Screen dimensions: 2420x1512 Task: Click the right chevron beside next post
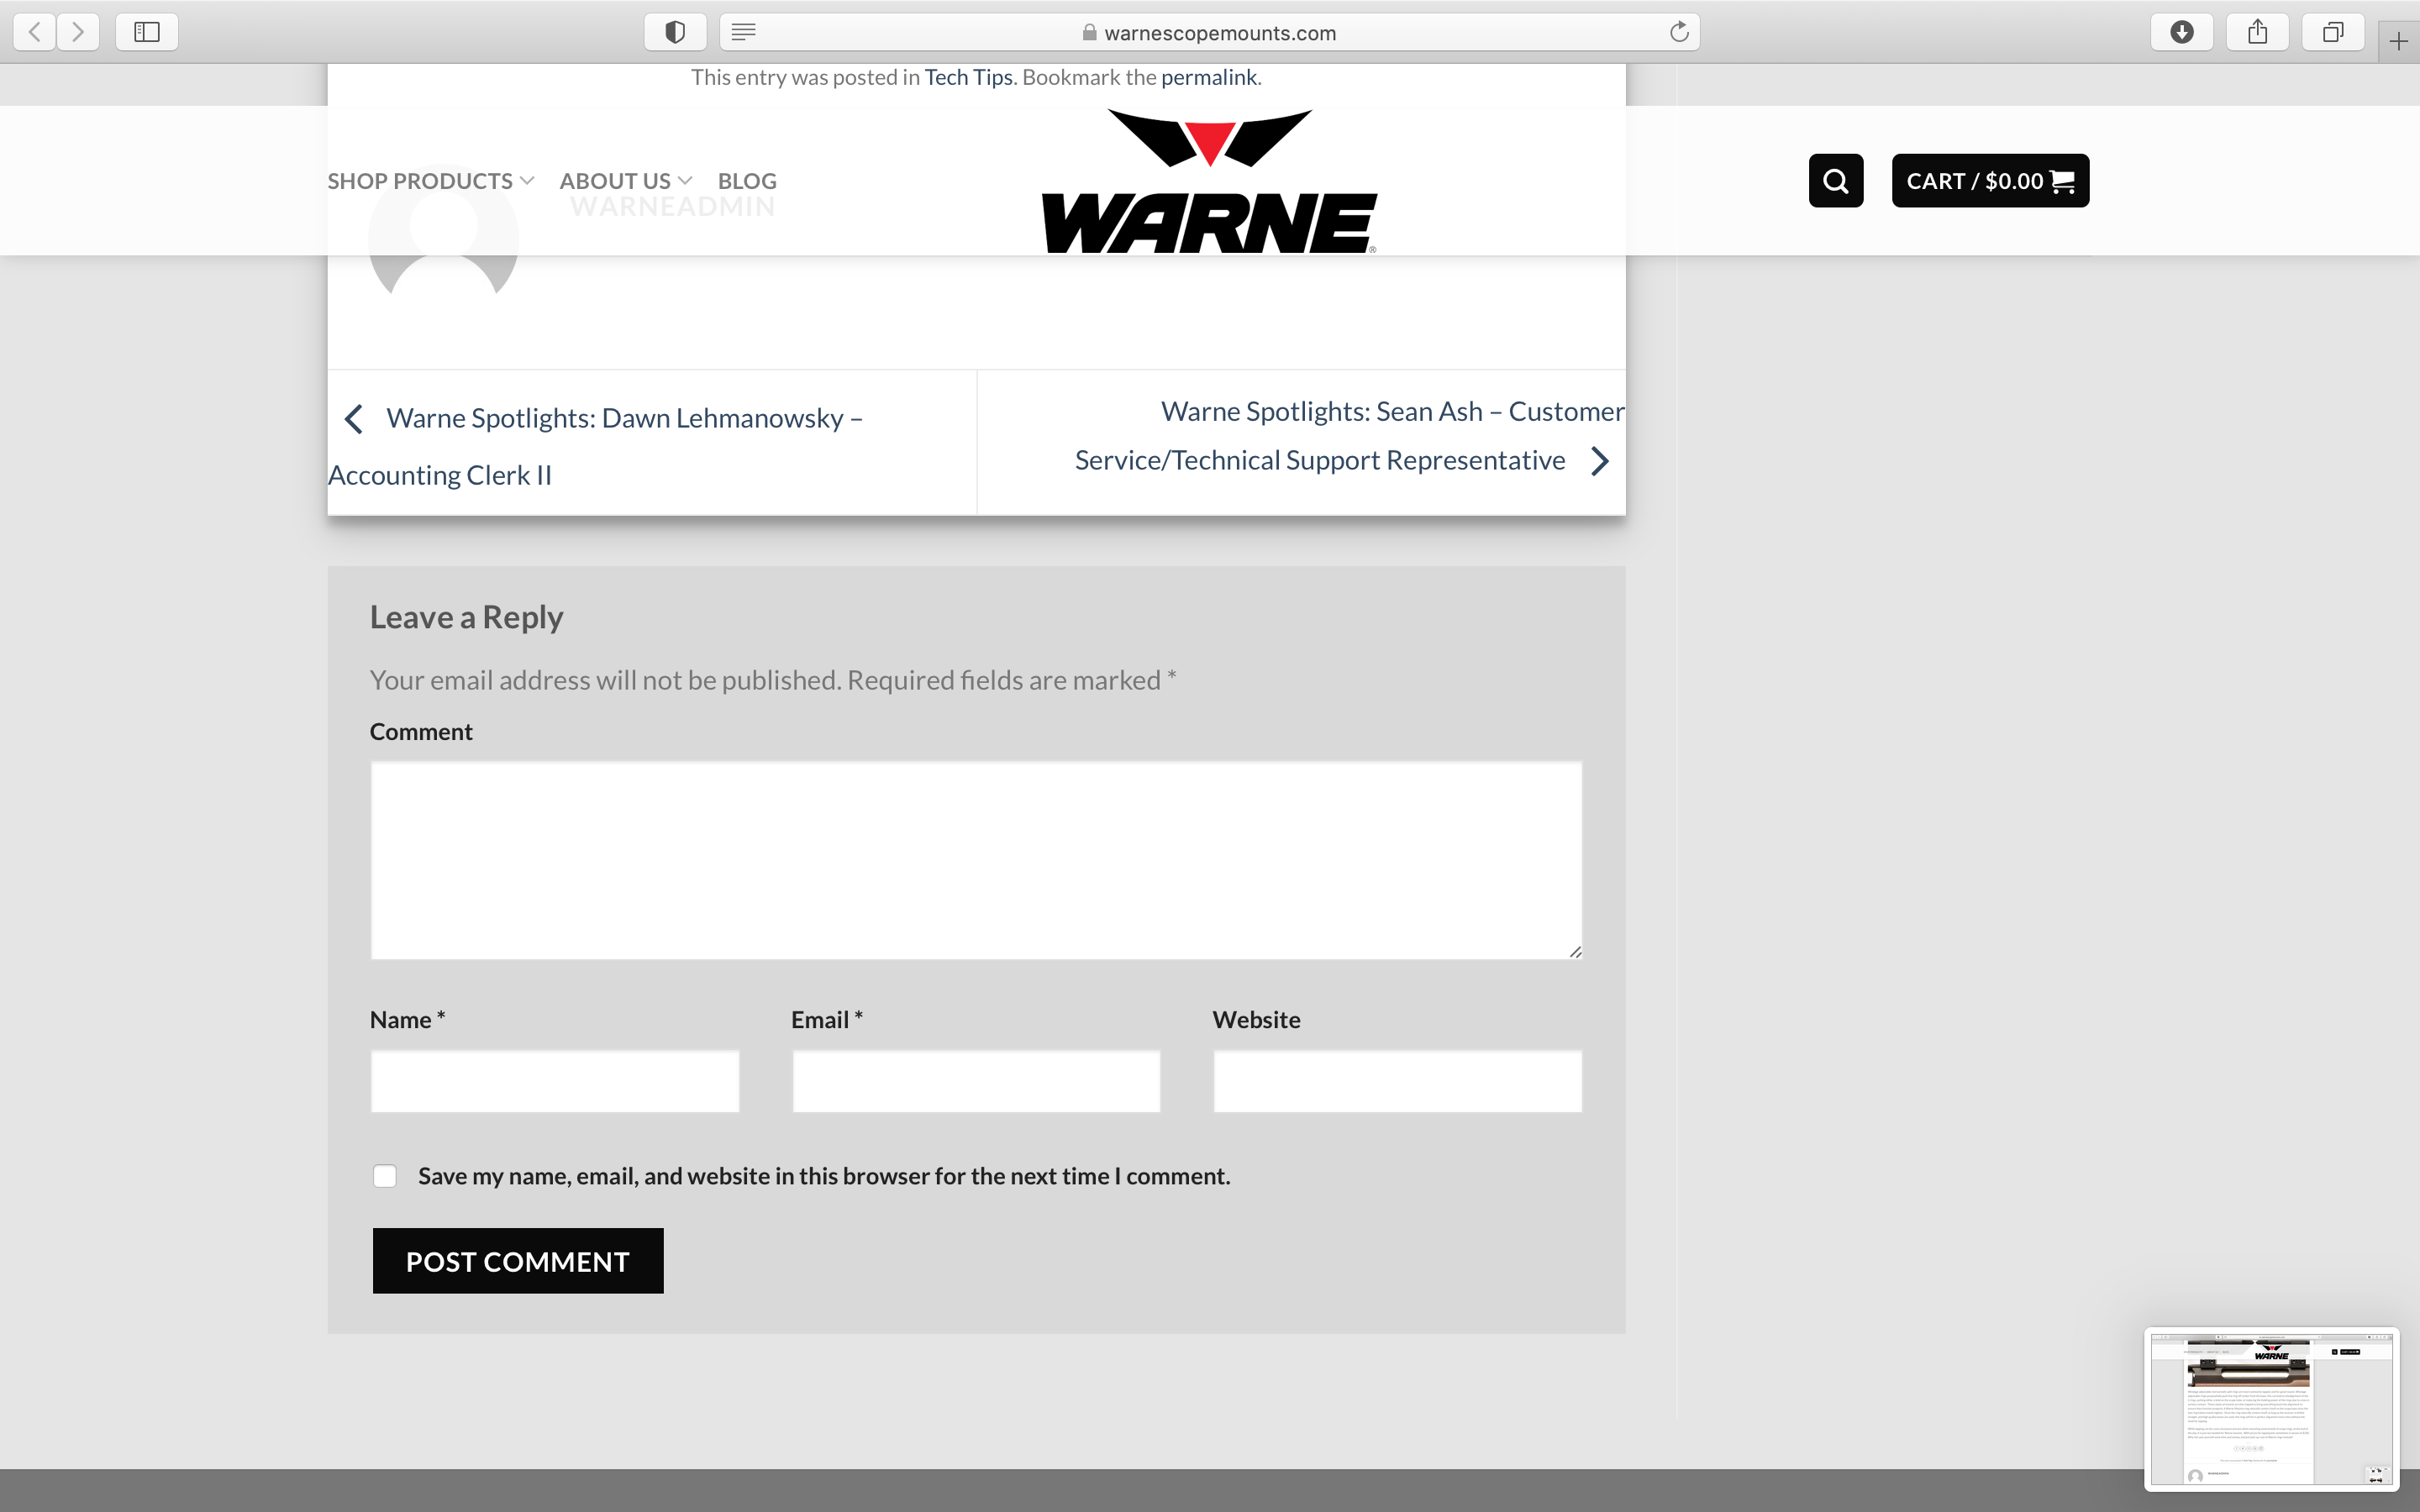(x=1600, y=461)
